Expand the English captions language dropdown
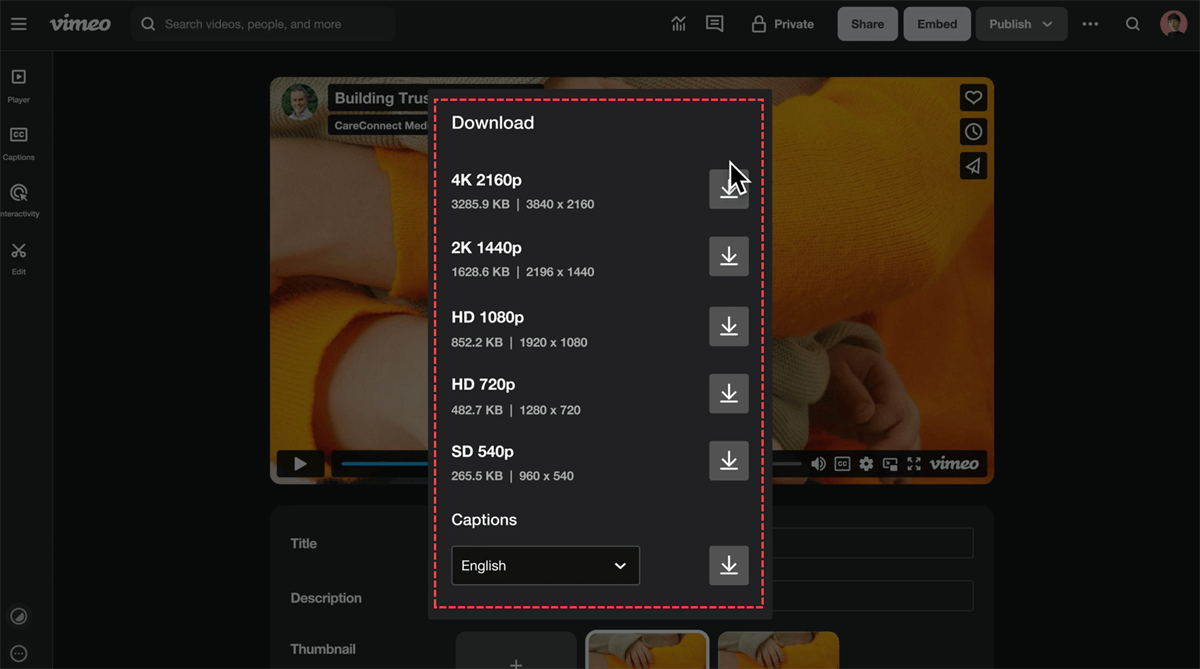Screen dimensions: 1200x669 pos(545,566)
